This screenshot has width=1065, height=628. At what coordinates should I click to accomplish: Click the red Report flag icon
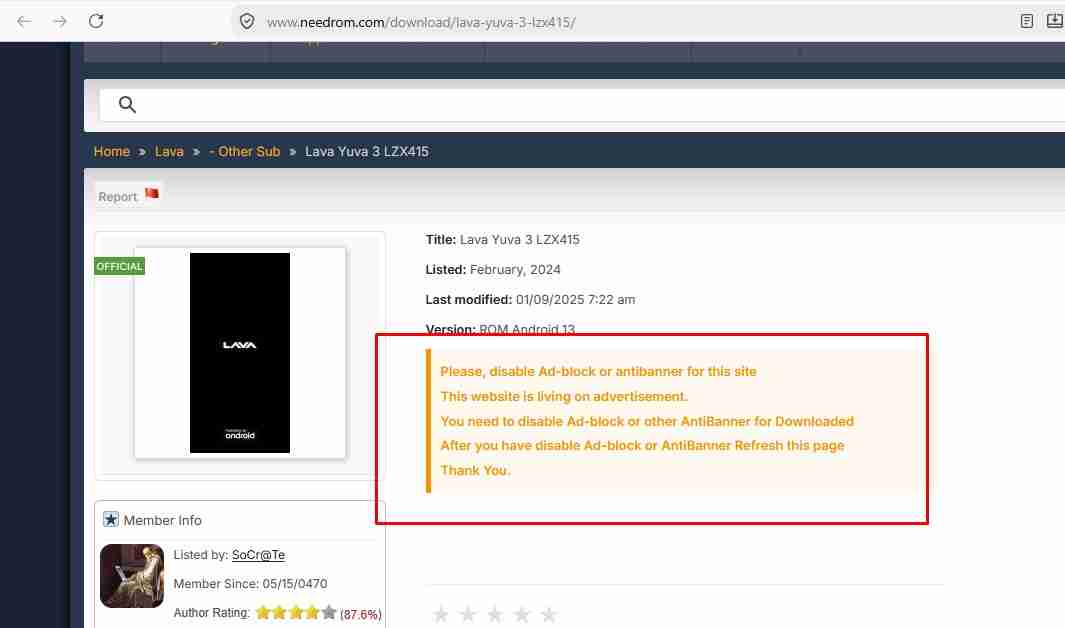click(152, 193)
